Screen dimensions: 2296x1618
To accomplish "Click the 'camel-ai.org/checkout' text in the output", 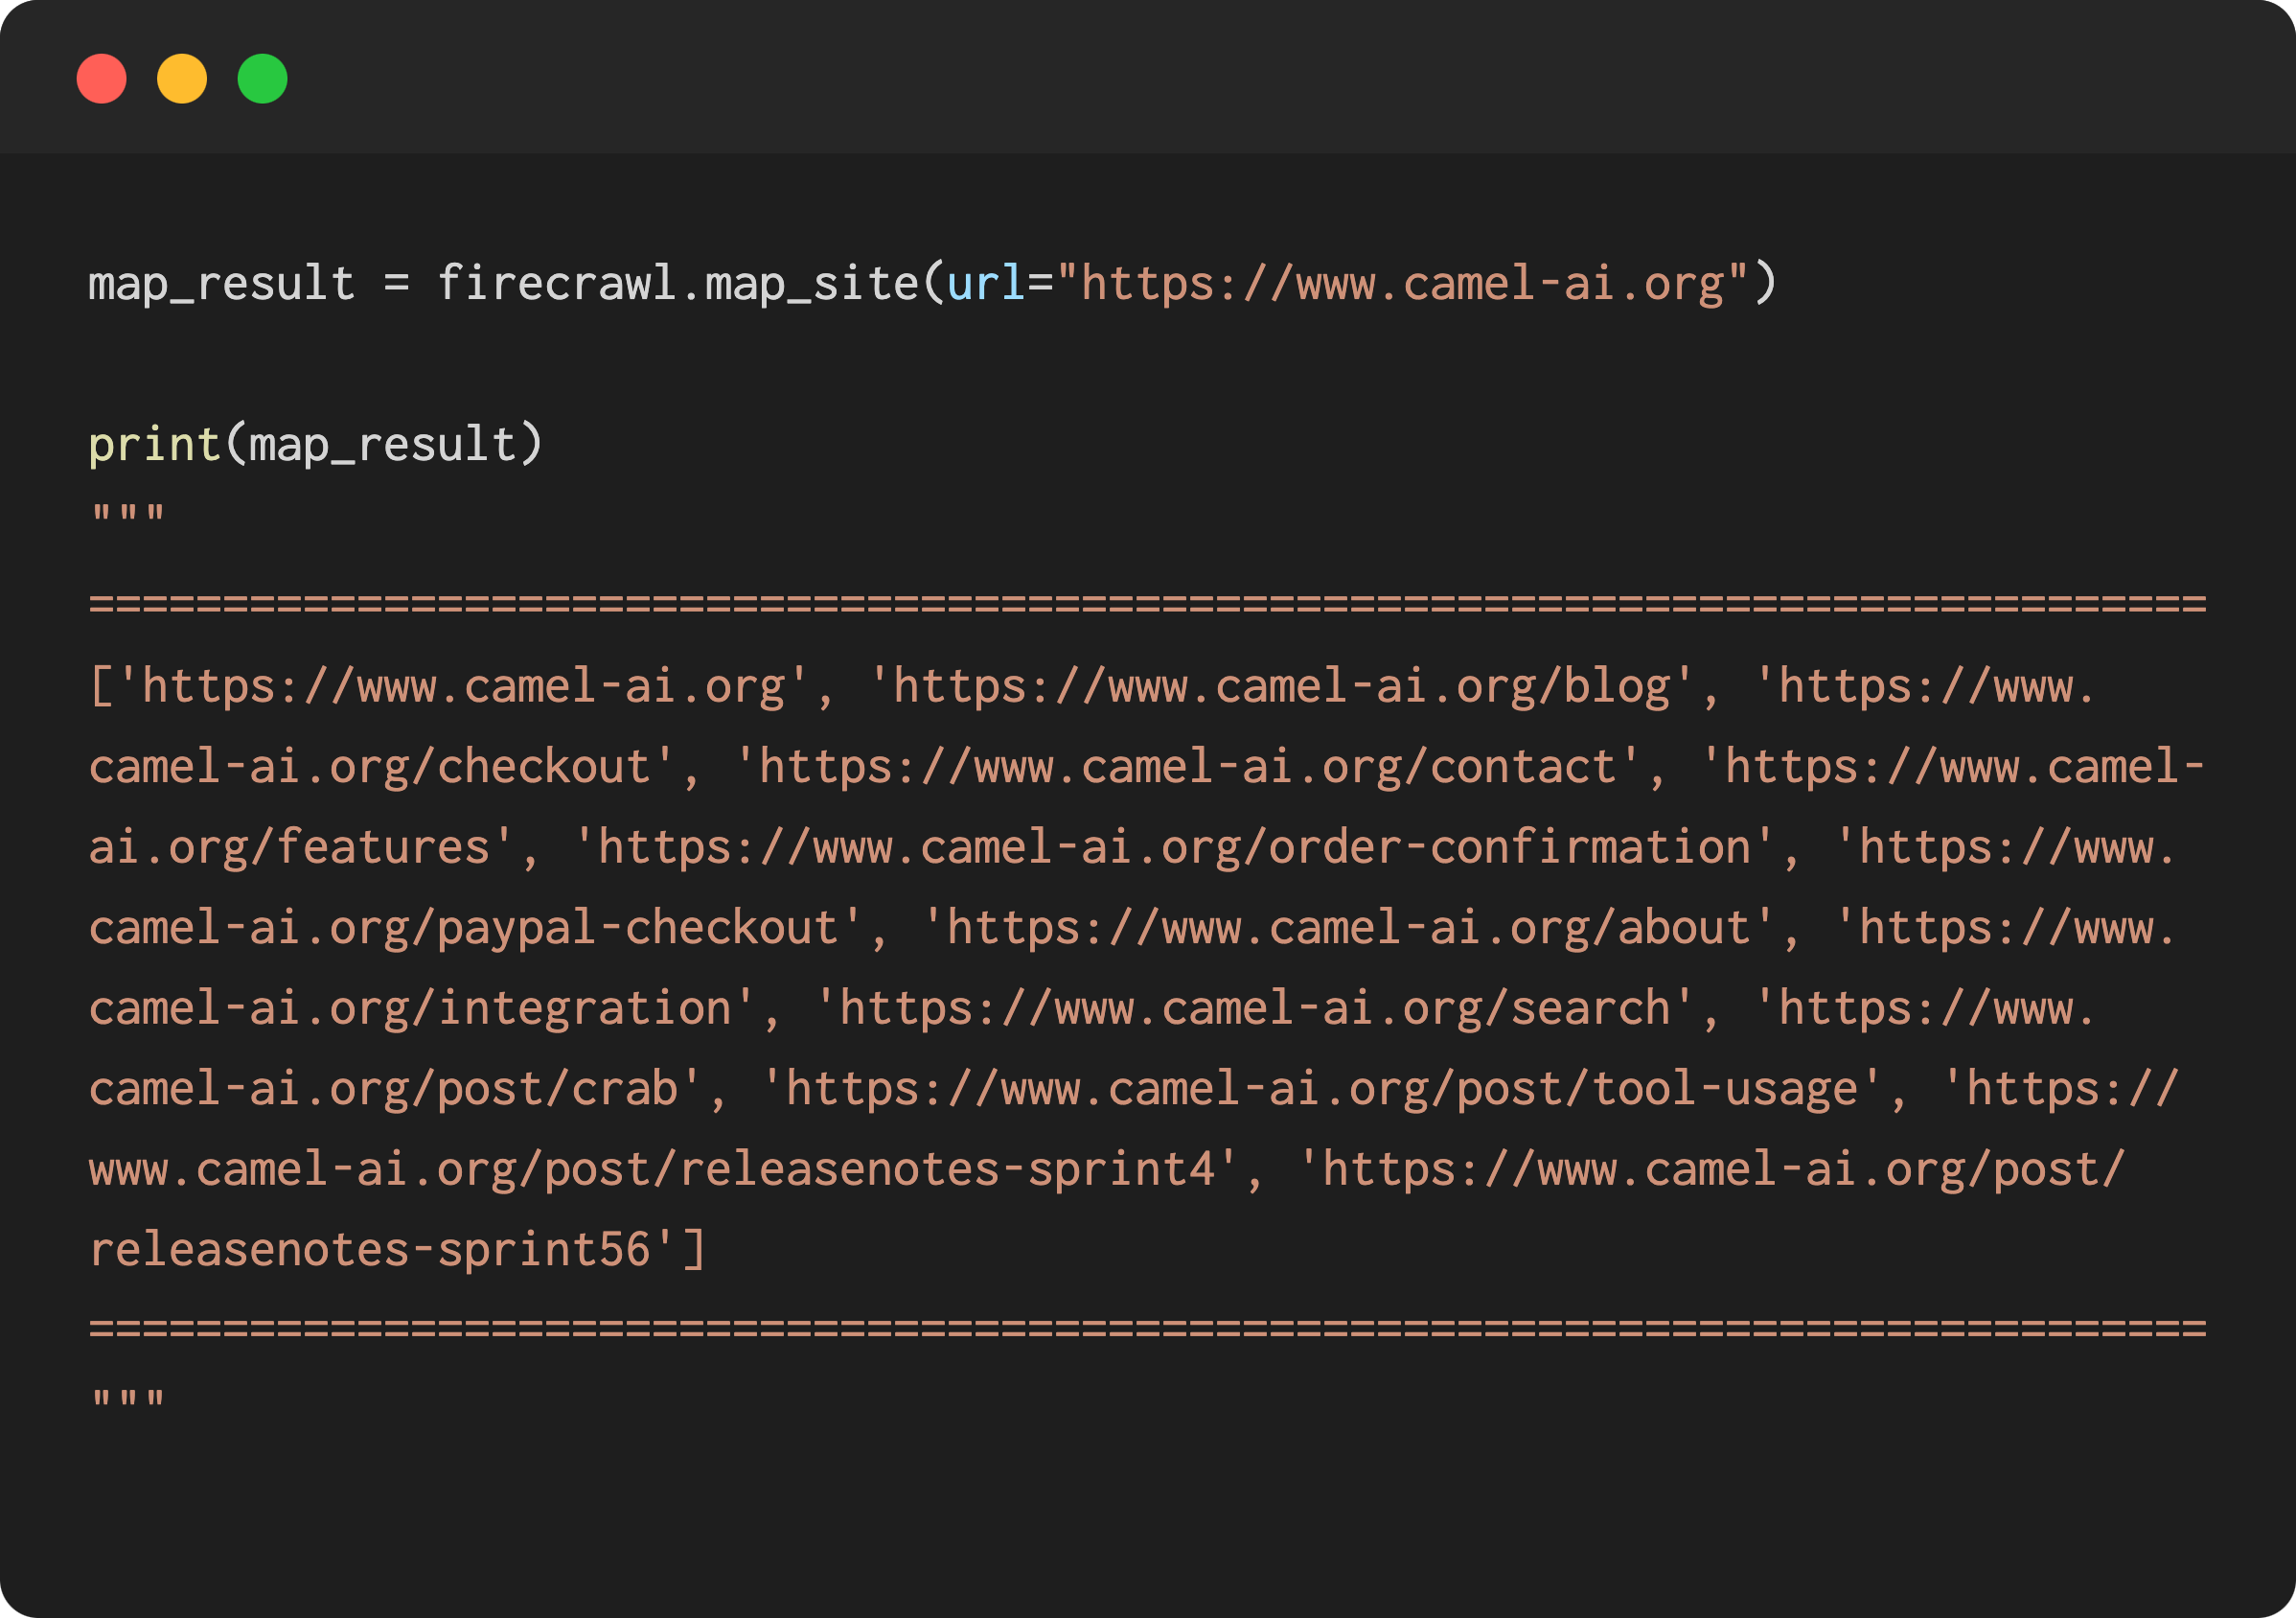I will point(369,767).
